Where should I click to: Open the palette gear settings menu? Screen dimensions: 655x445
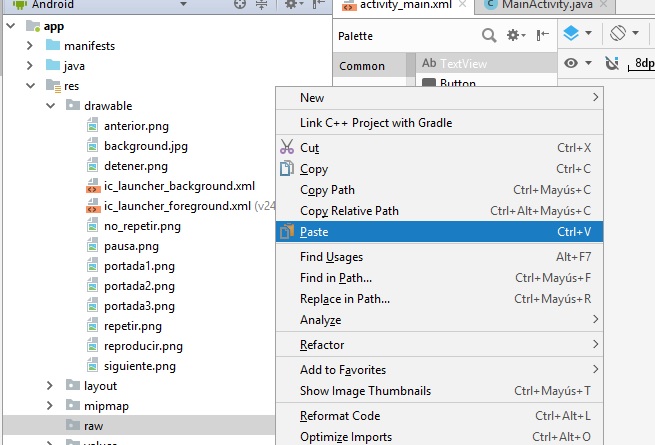pyautogui.click(x=515, y=35)
